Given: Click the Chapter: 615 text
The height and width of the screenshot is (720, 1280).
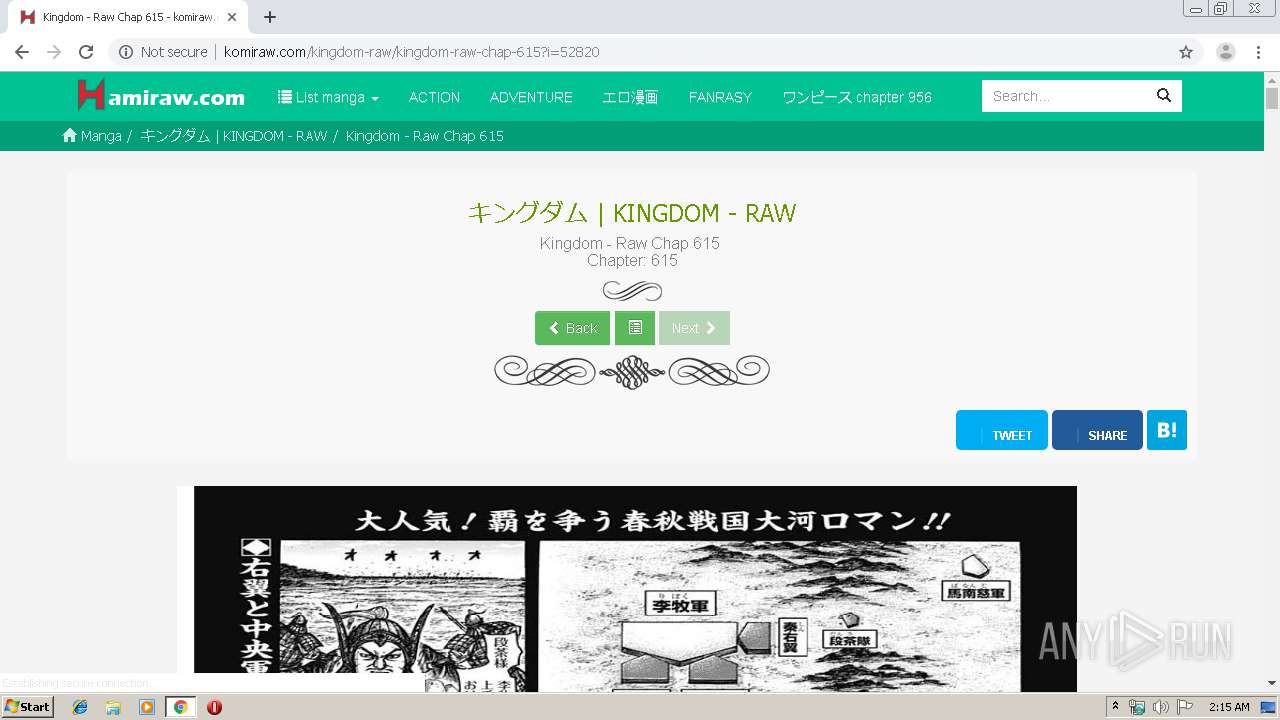Looking at the screenshot, I should point(632,261).
